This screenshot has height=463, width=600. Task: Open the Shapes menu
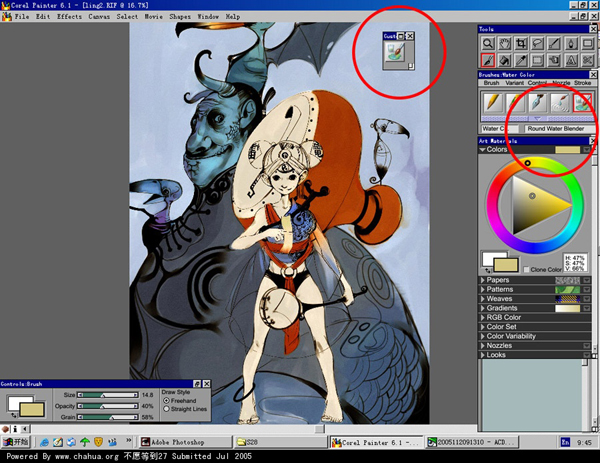[180, 16]
